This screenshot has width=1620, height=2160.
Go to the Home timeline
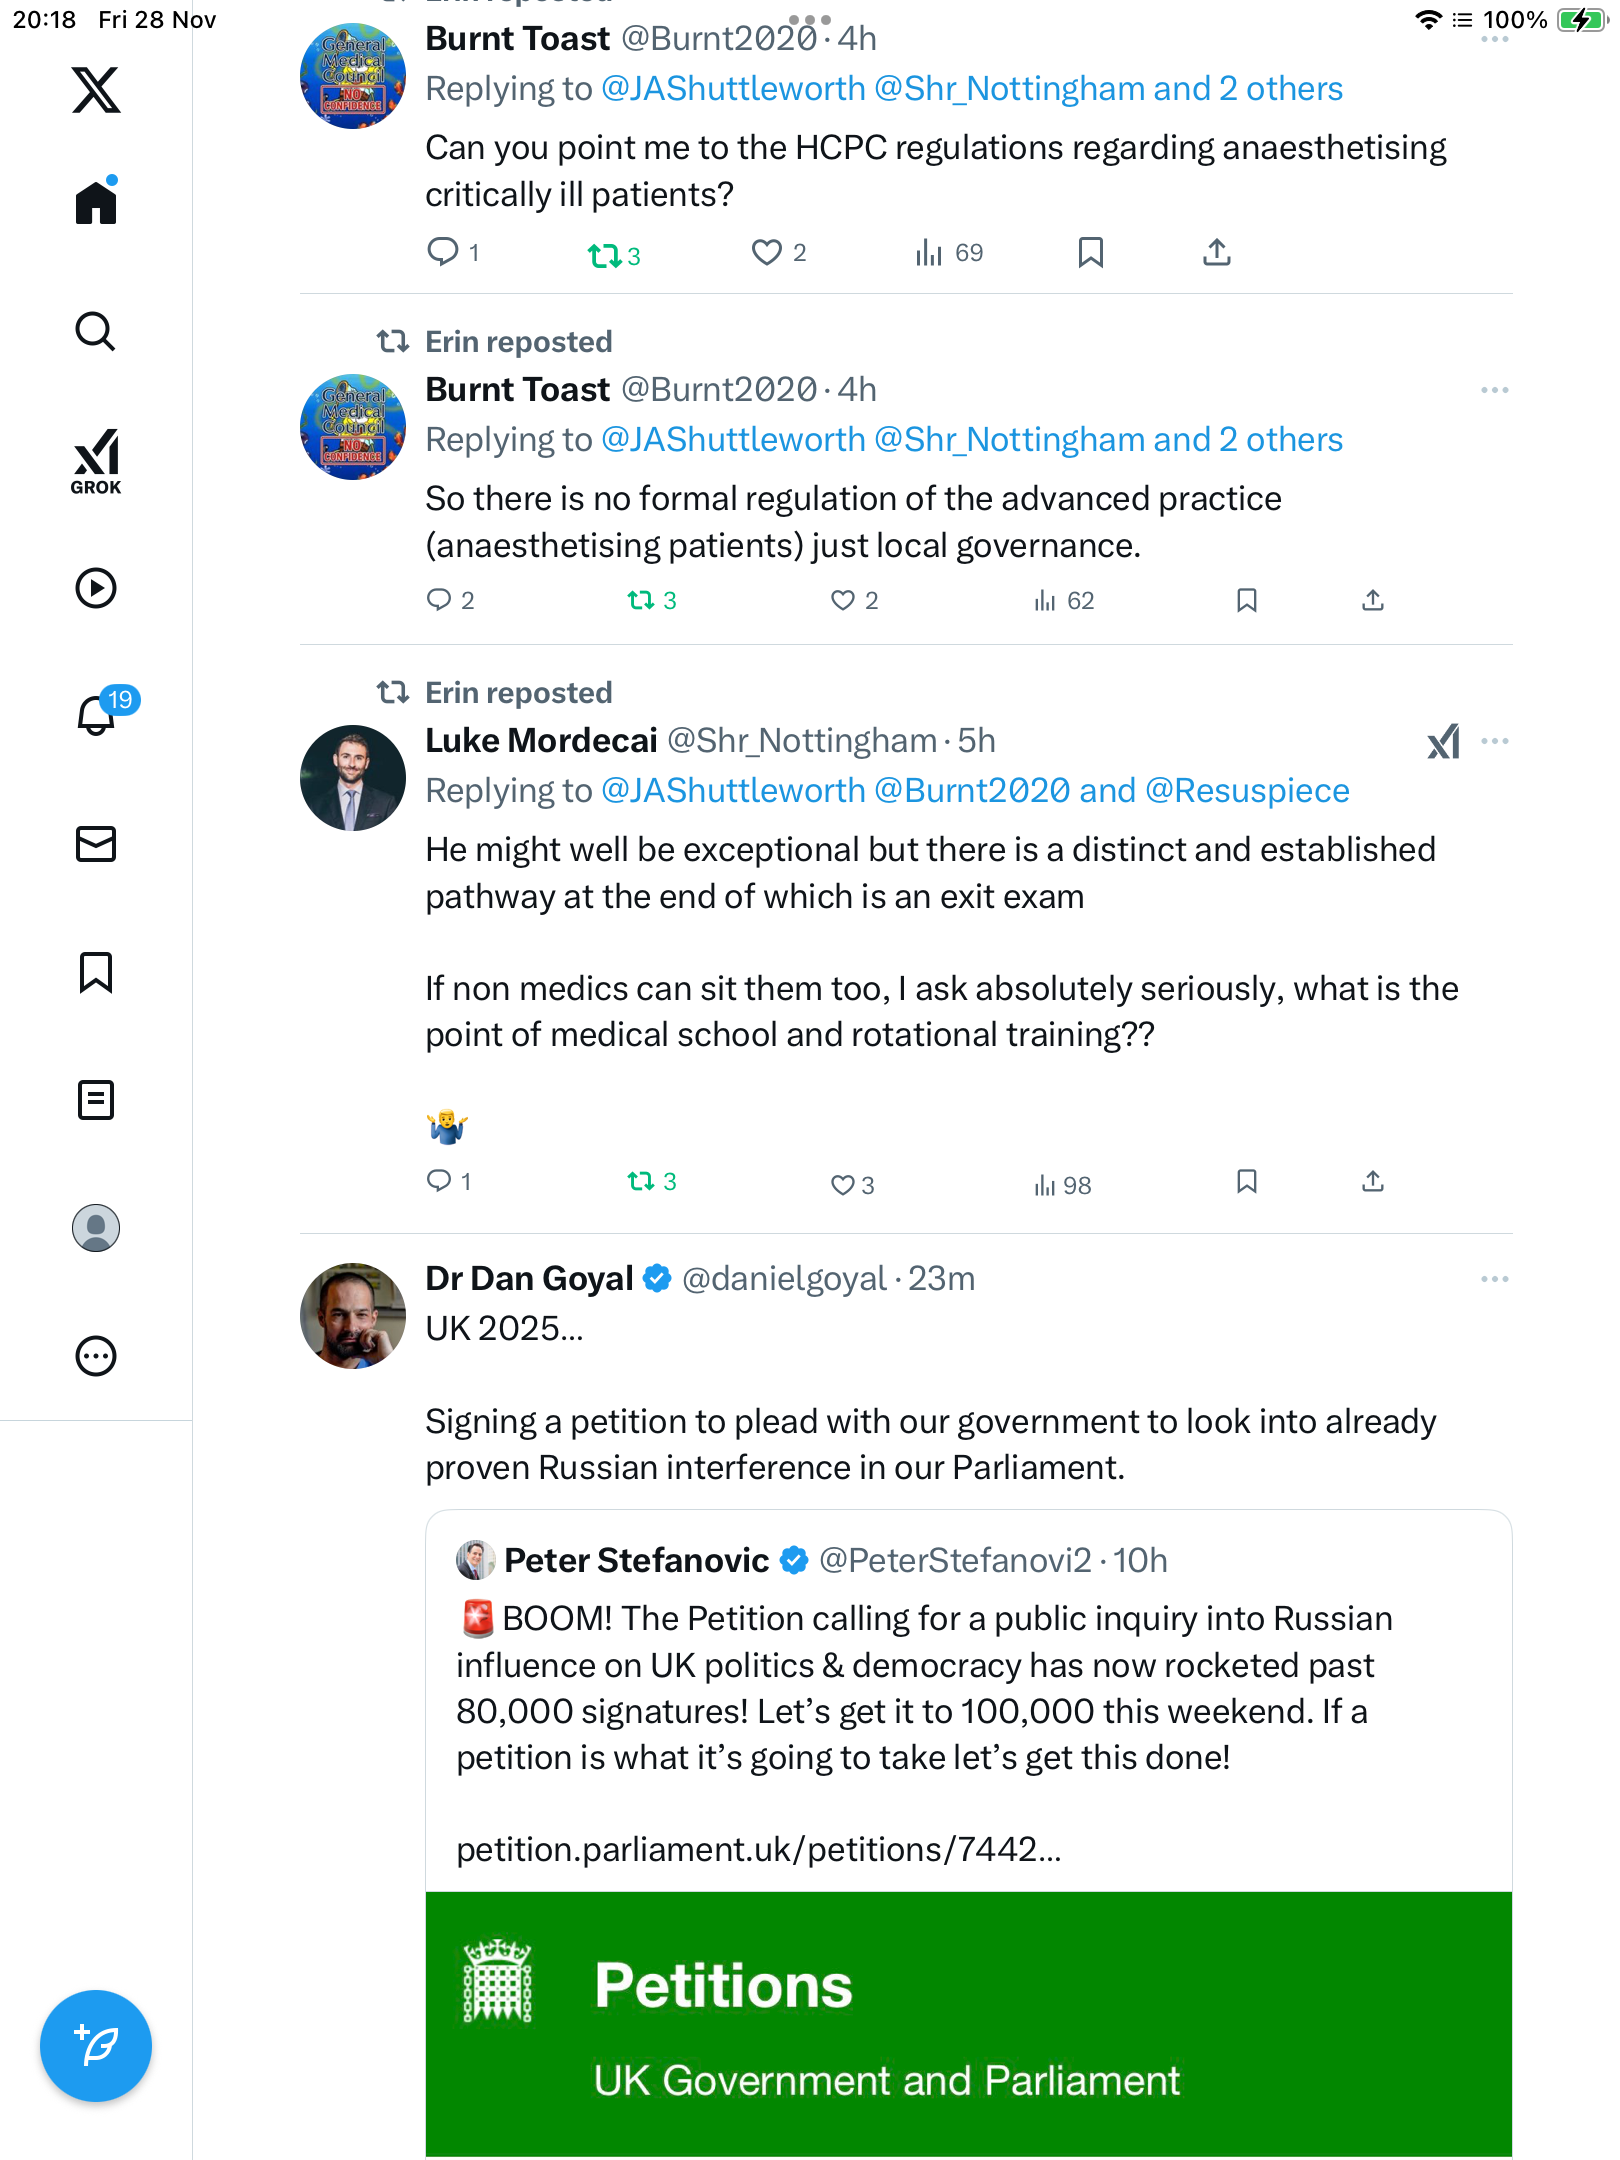coord(96,202)
